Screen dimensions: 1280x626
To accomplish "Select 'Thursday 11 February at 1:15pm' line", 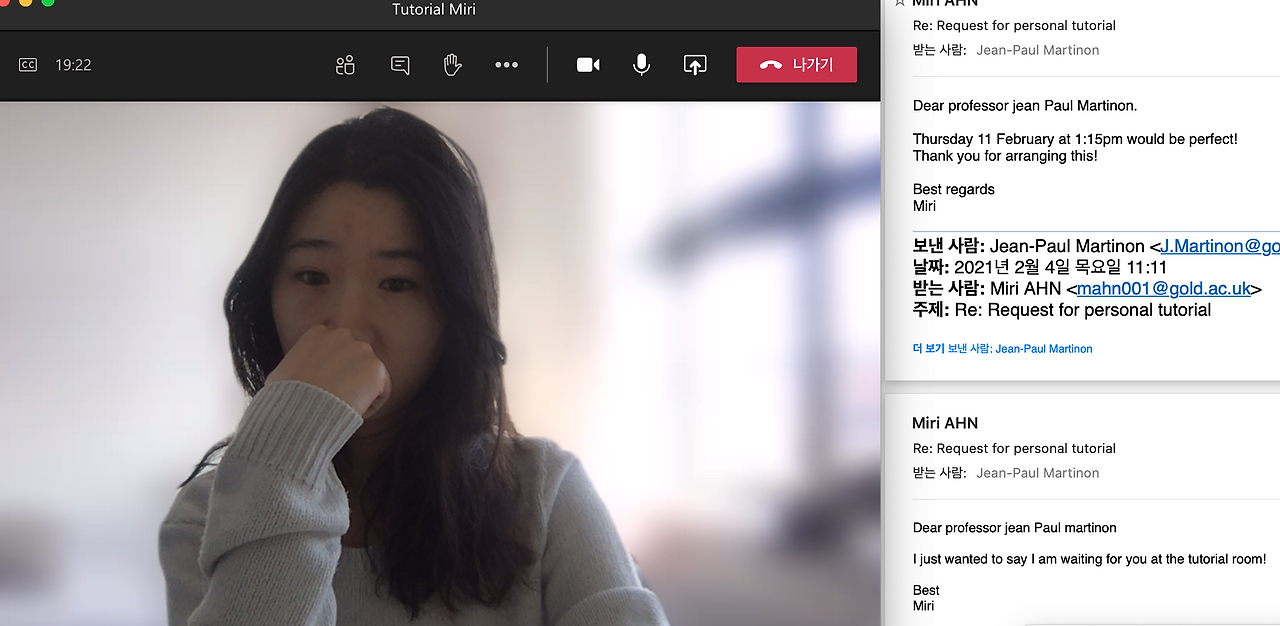I will point(1075,140).
